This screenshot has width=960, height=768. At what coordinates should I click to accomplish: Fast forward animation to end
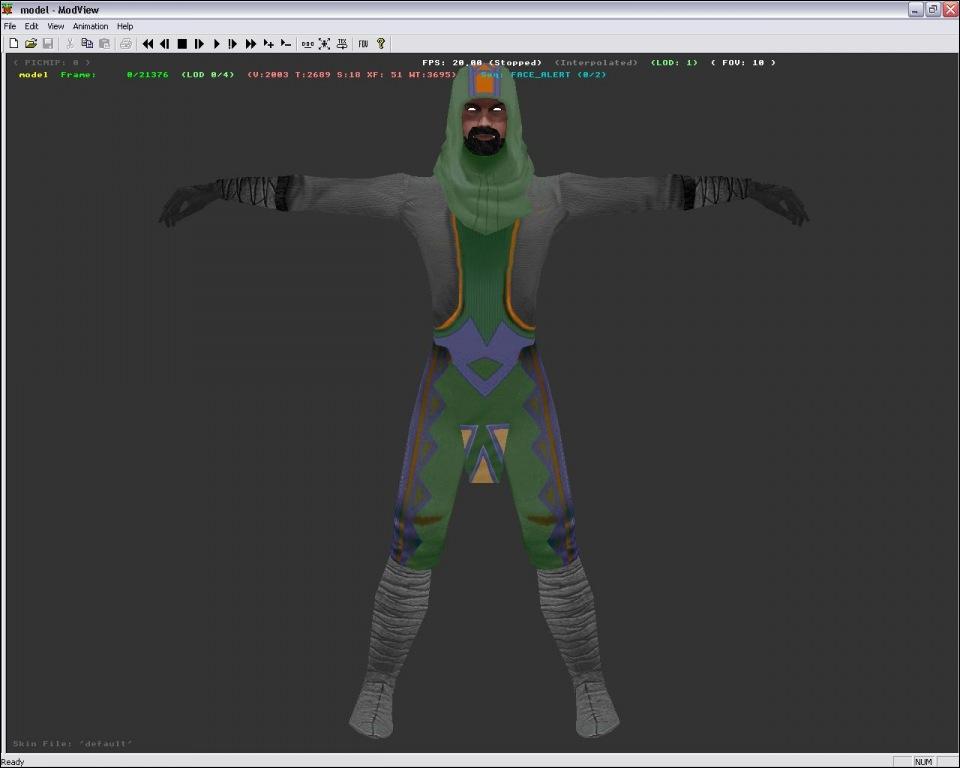tap(251, 44)
